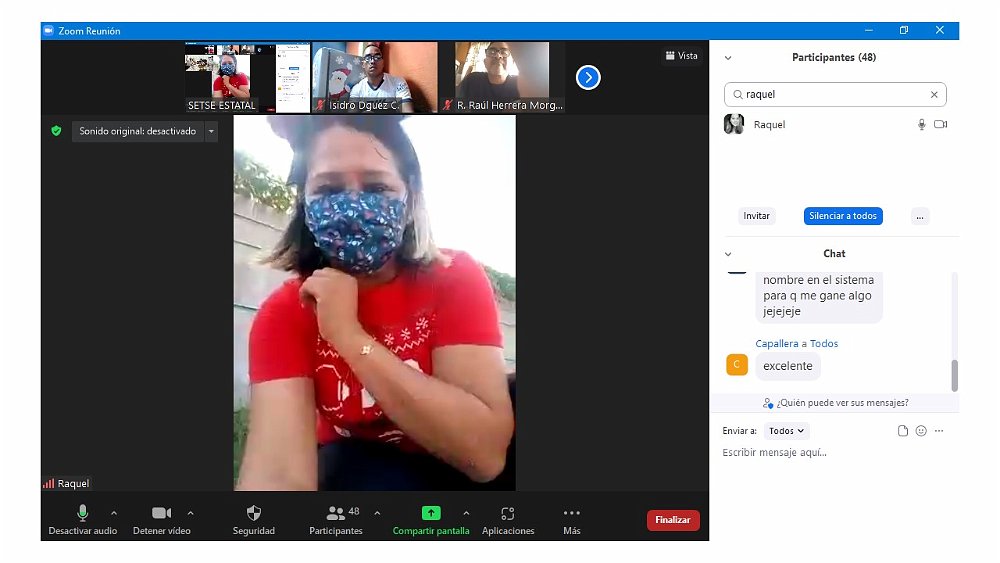Turn off camera with Detener video
This screenshot has width=1000, height=563.
tap(161, 513)
